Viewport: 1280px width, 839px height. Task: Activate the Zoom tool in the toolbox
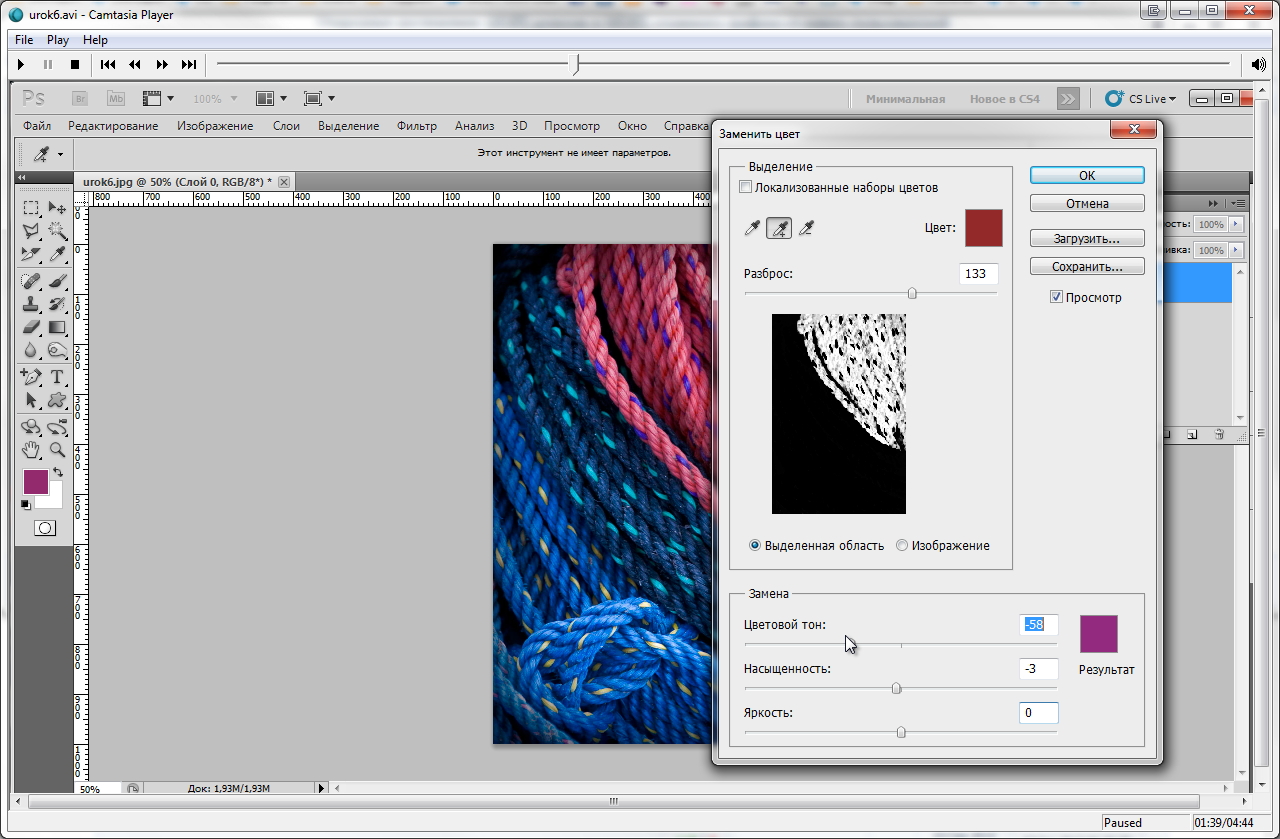coord(57,450)
